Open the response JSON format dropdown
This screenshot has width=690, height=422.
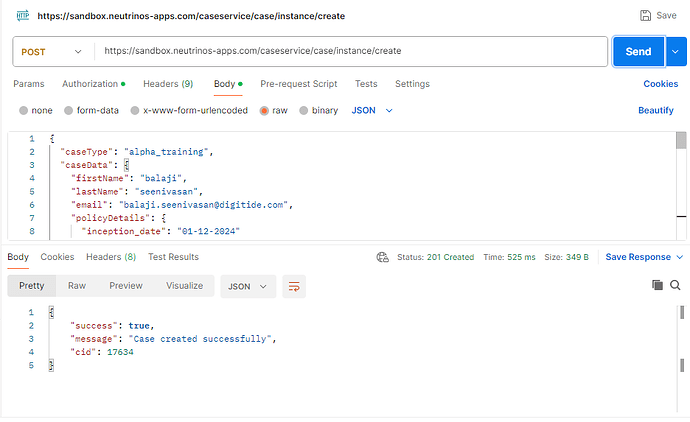(x=248, y=286)
